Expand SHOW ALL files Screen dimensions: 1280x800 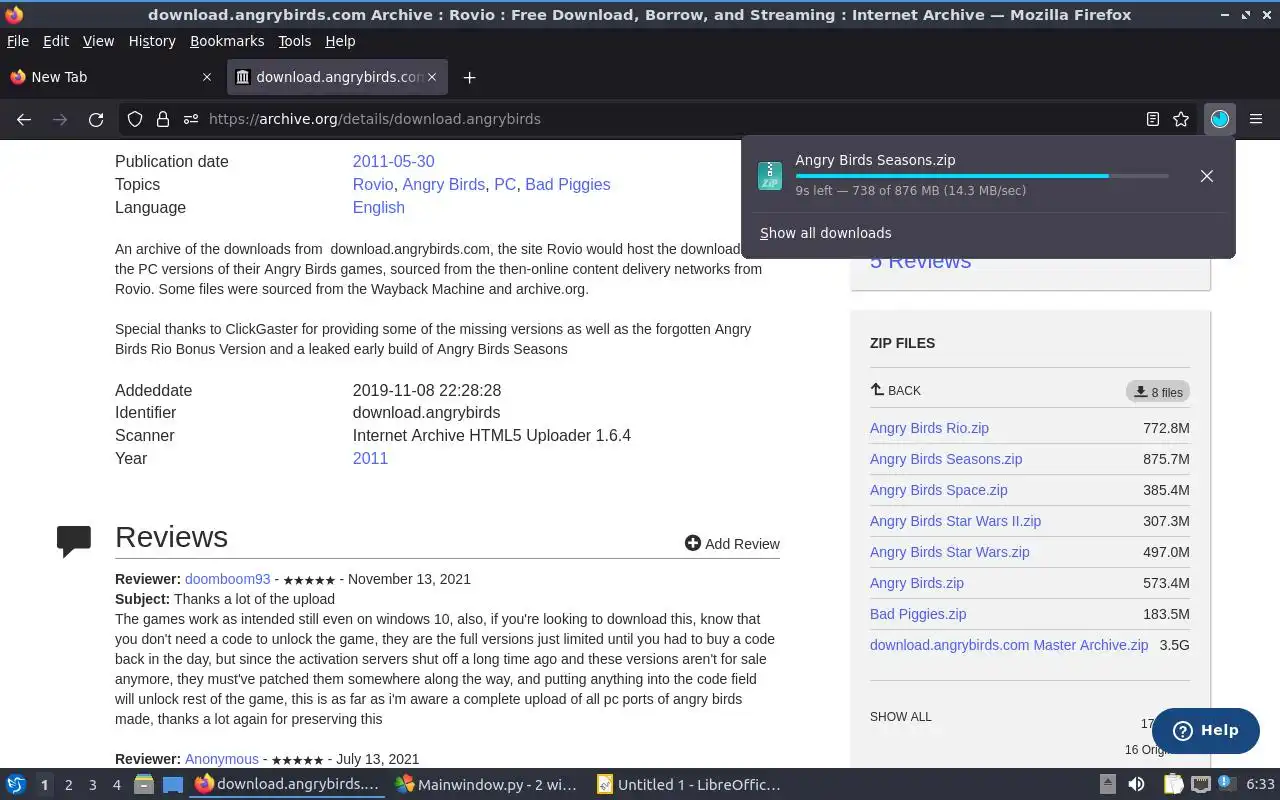coord(900,717)
